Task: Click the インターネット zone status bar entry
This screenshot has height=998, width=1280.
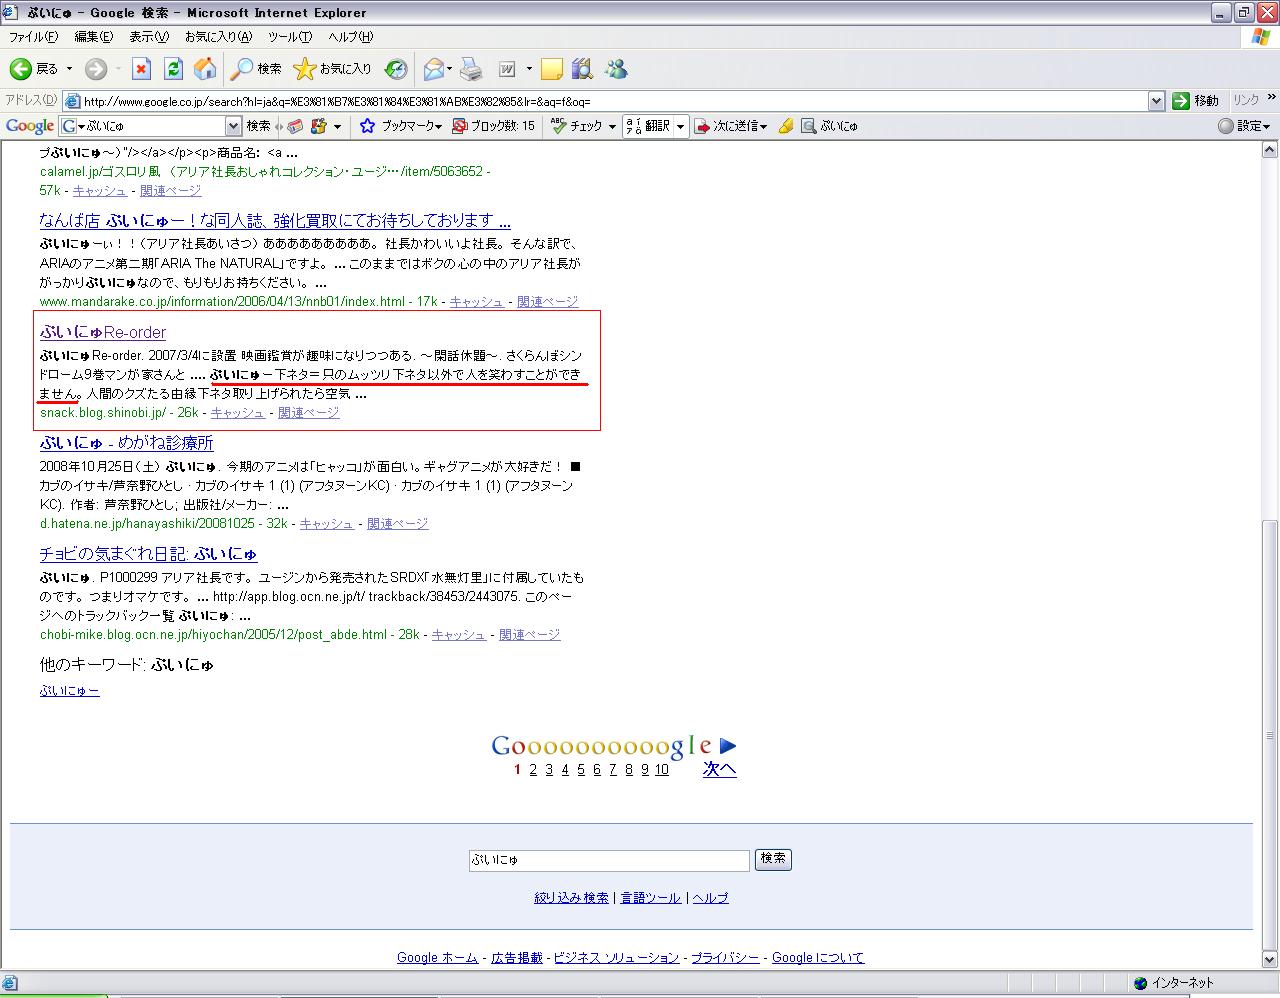Action: tap(1174, 983)
